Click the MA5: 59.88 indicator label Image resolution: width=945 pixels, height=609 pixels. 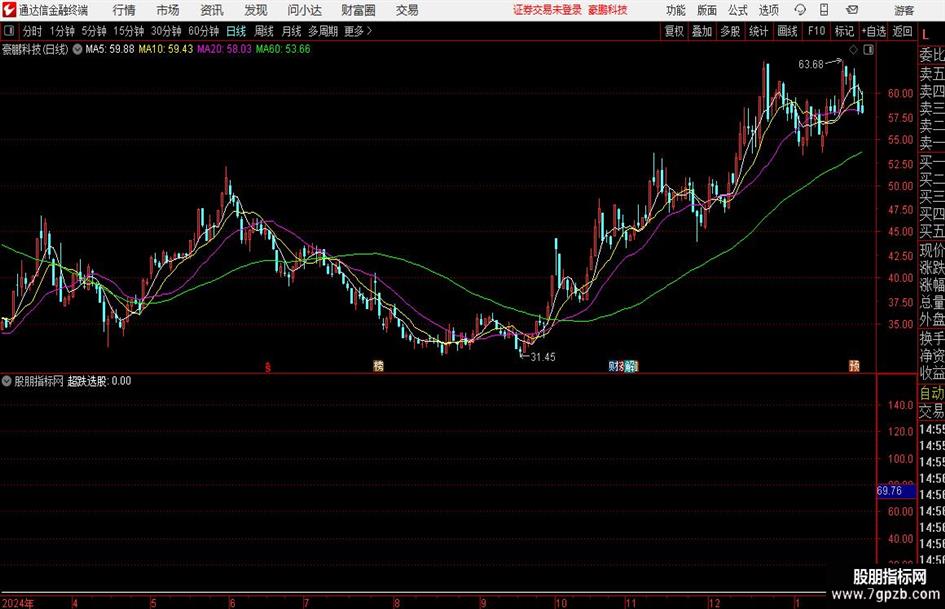tap(110, 49)
